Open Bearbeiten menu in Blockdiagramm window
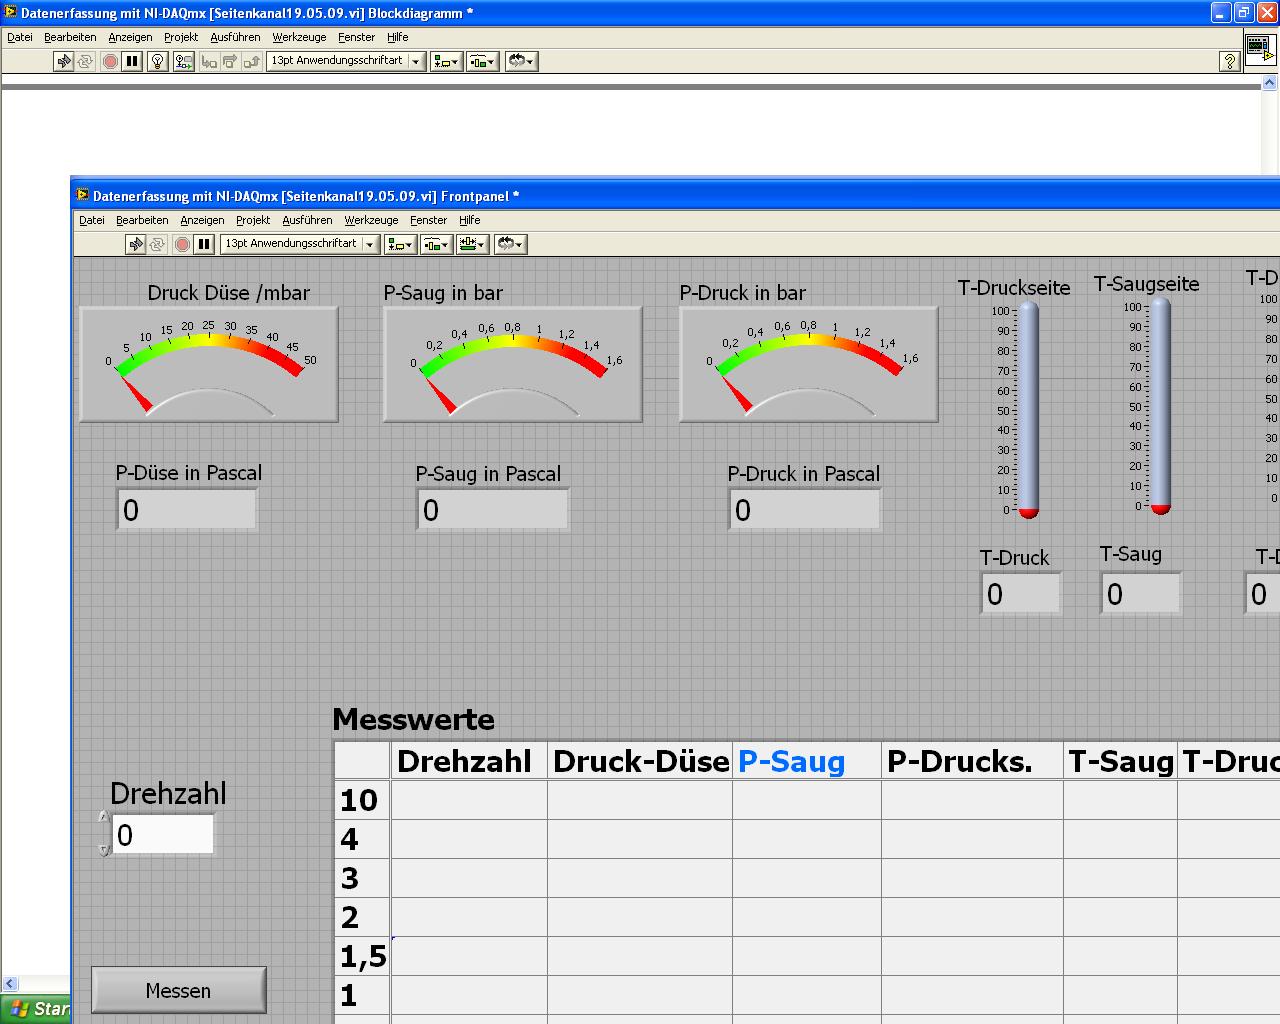Viewport: 1280px width, 1024px height. 70,37
